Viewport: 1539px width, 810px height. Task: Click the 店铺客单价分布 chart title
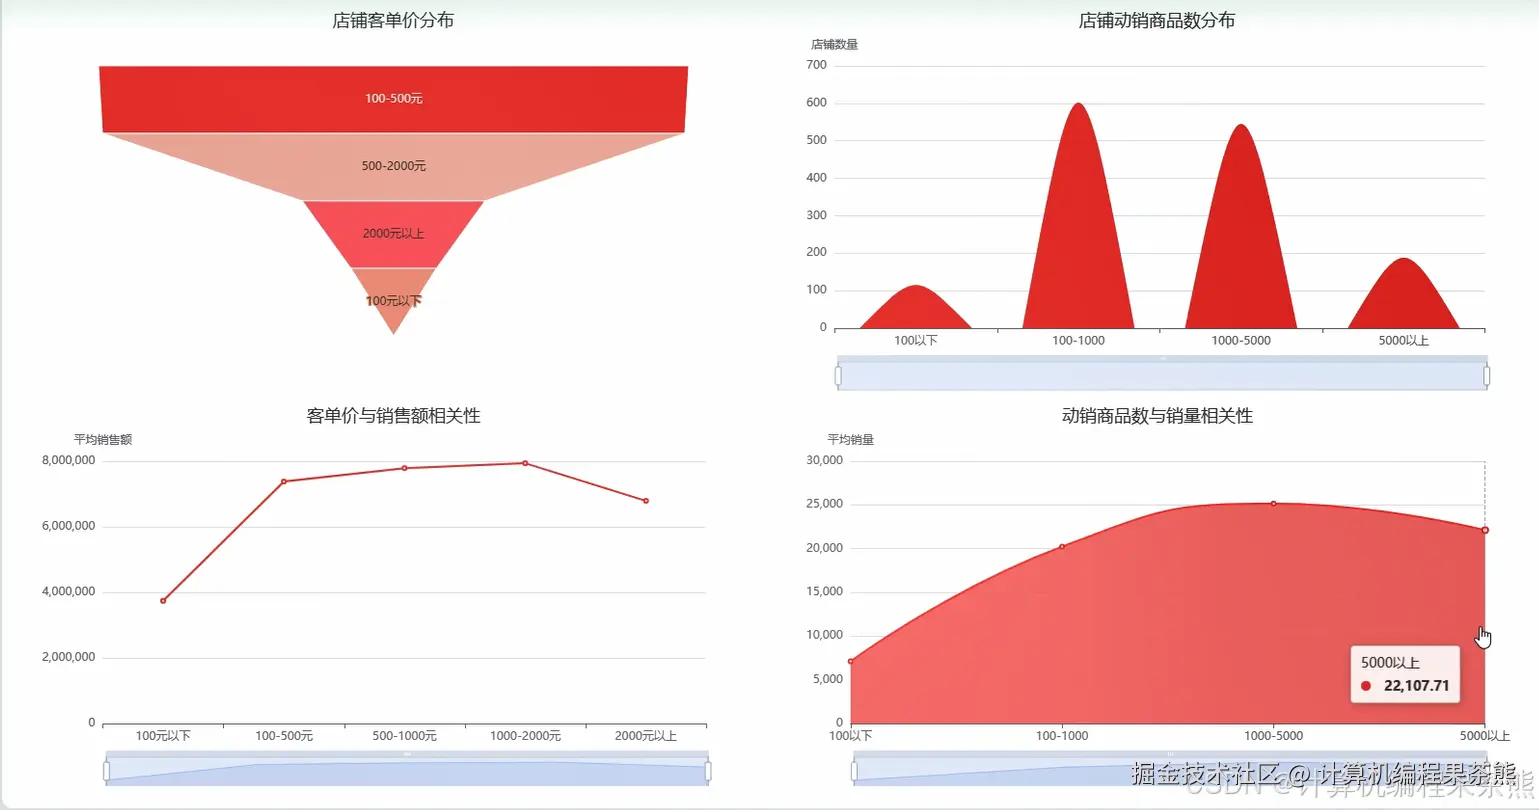(393, 20)
